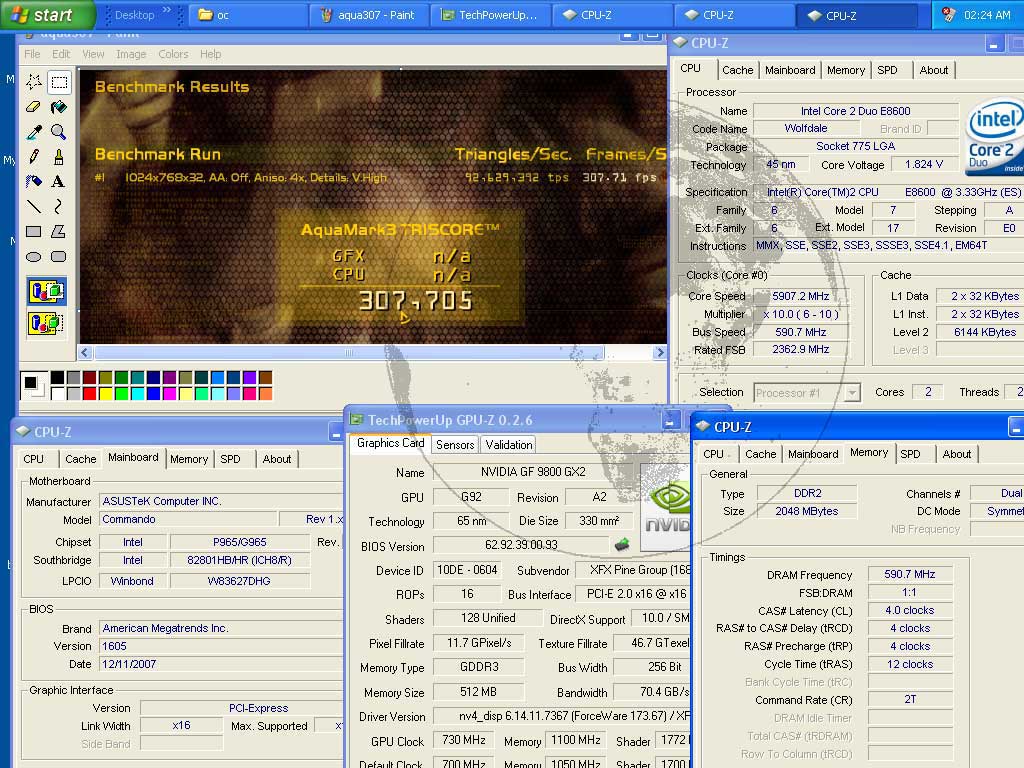Click the Paint horizontal scrollbar thumb
The image size is (1024, 768).
pos(349,353)
